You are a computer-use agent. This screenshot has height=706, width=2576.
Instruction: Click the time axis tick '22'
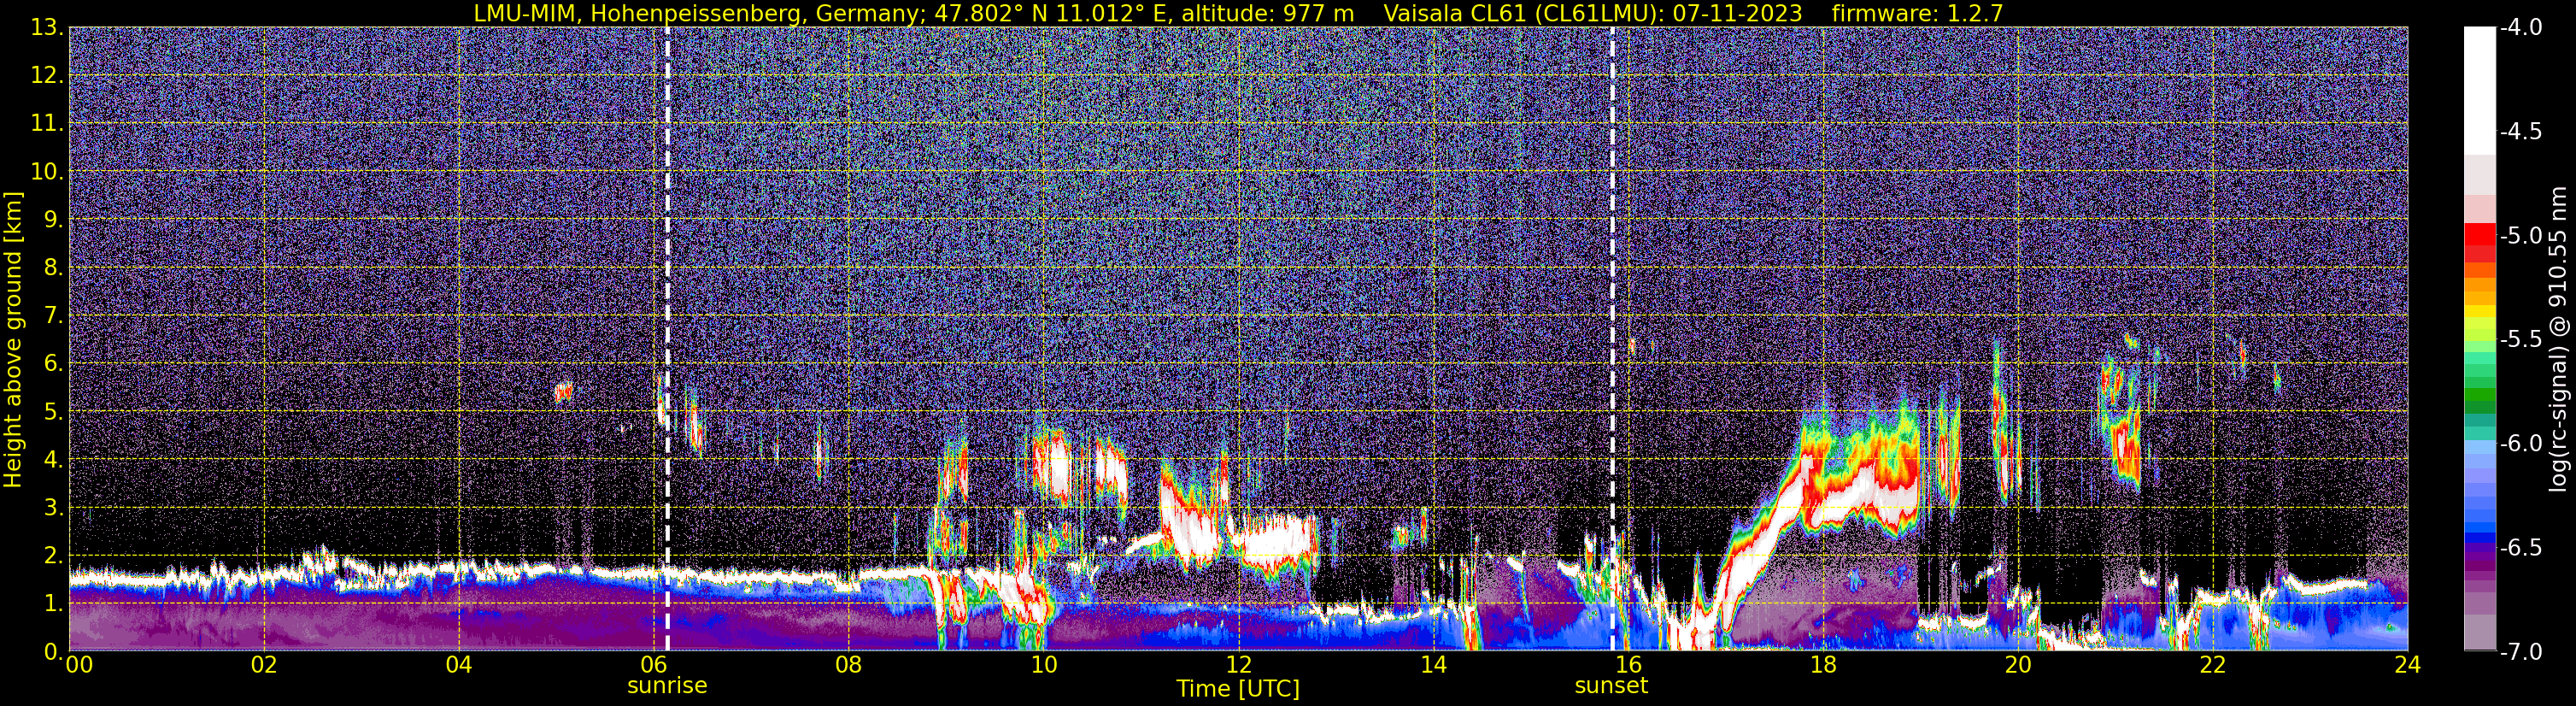(x=2213, y=666)
